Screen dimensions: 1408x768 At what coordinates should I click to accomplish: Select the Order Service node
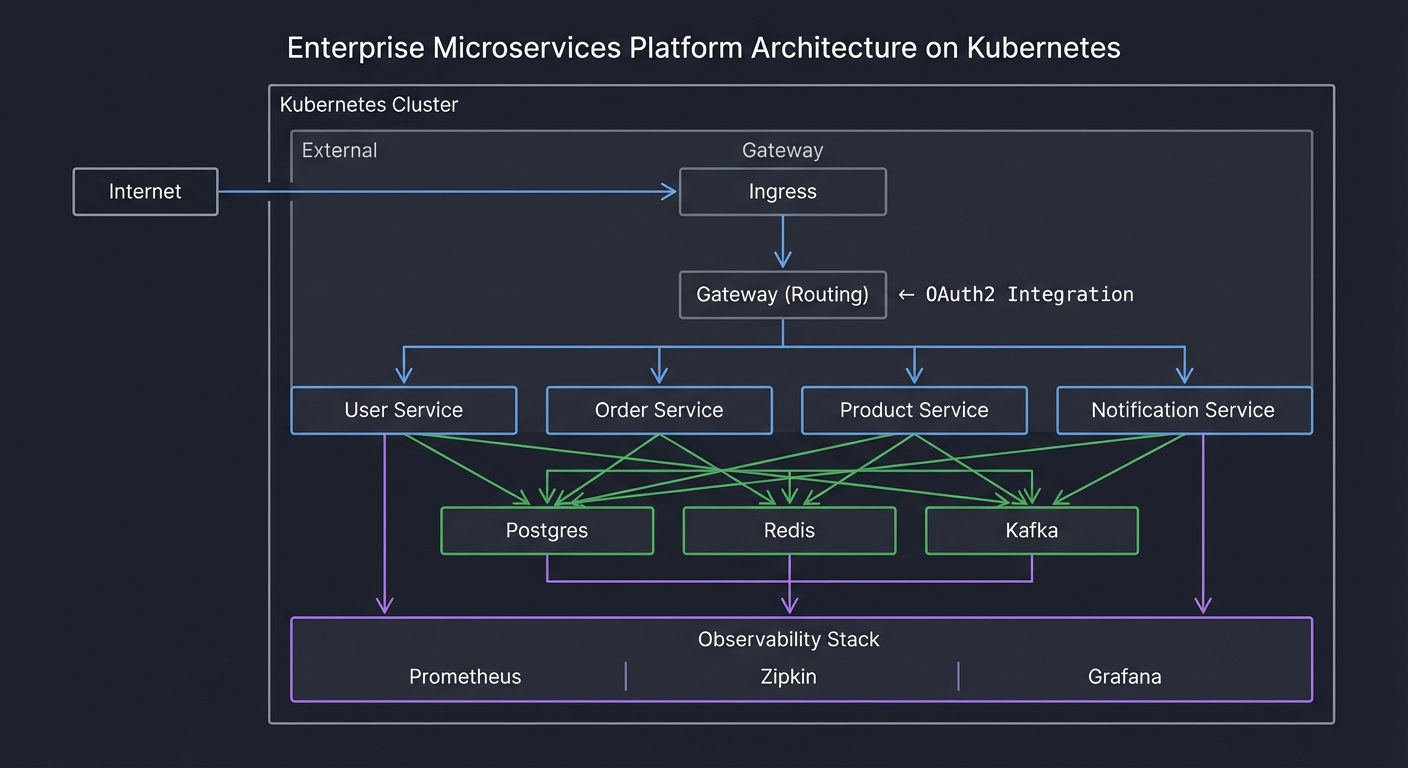[x=659, y=410]
